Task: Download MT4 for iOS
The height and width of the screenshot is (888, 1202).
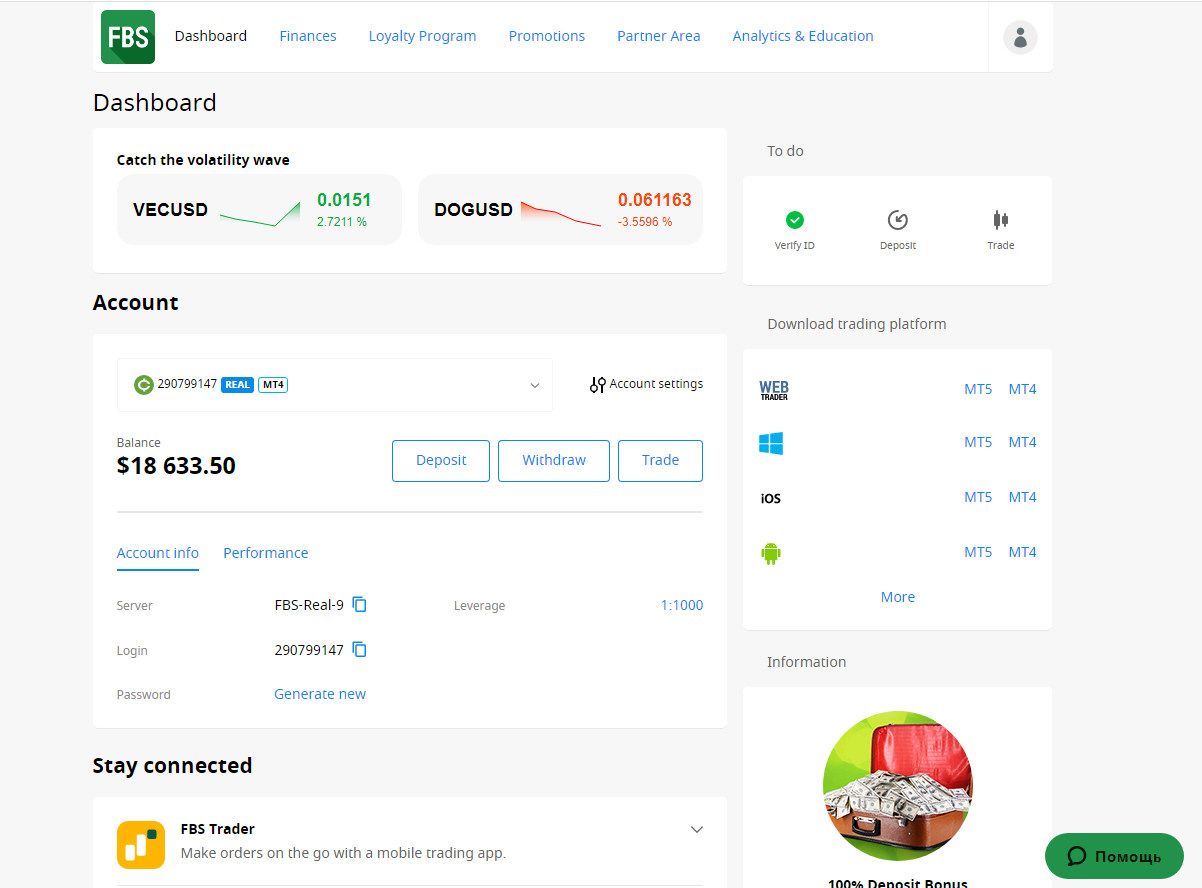Action: [x=1022, y=497]
